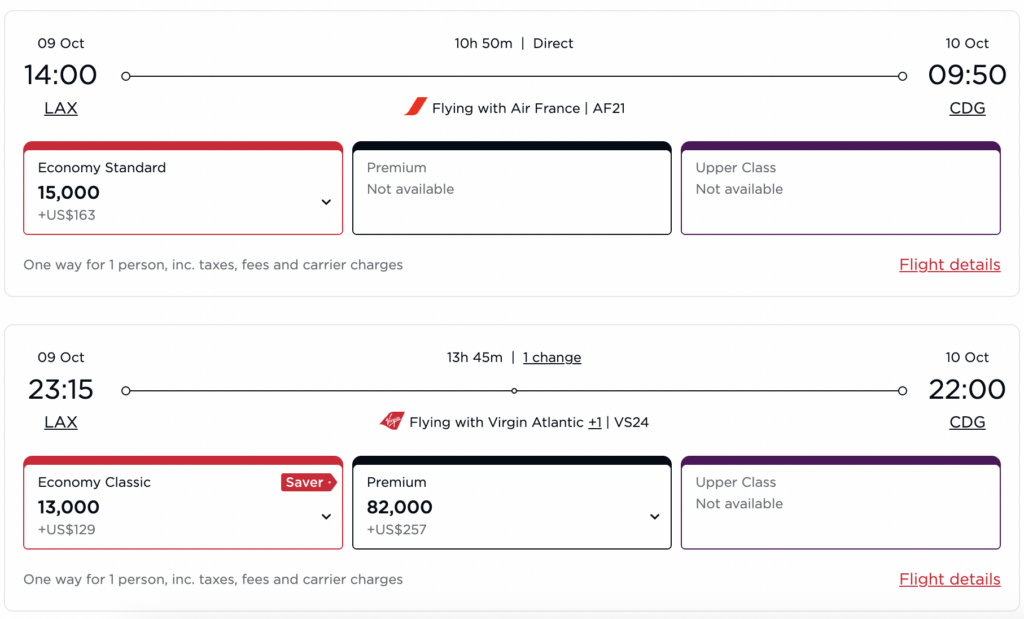Open Flight details for the Air France flight
This screenshot has height=619, width=1024.
949,265
